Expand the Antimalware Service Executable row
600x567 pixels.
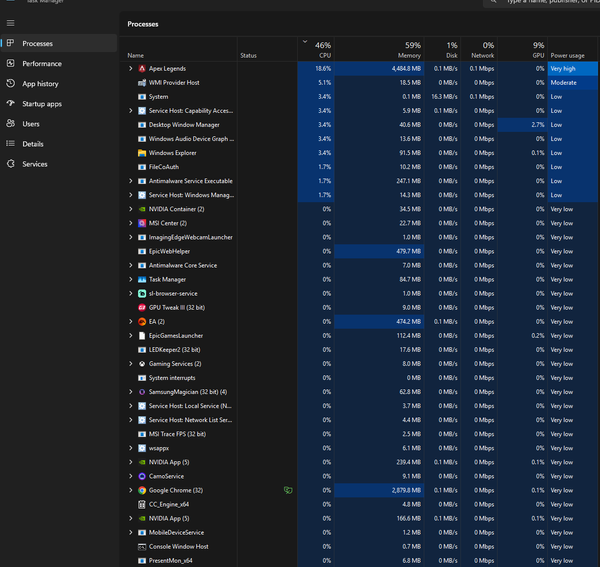pos(131,181)
